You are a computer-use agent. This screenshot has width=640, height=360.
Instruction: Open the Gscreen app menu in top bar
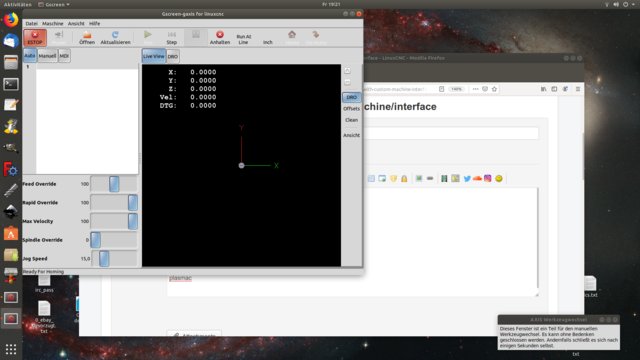point(54,4)
